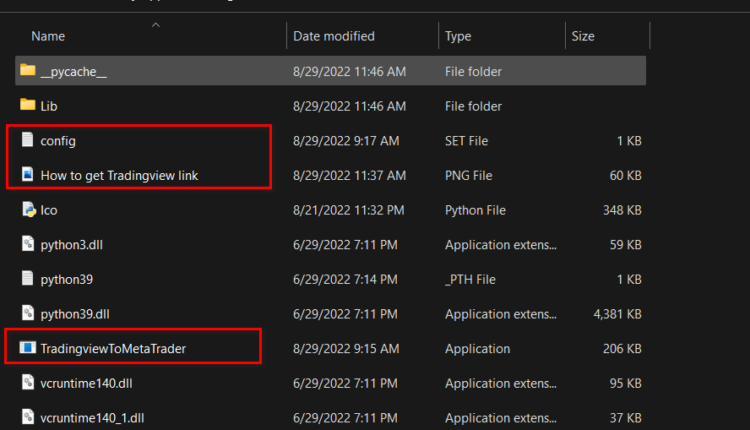Image resolution: width=750 pixels, height=430 pixels.
Task: Select the vcruntime140.dll file icon
Action: tap(28, 382)
